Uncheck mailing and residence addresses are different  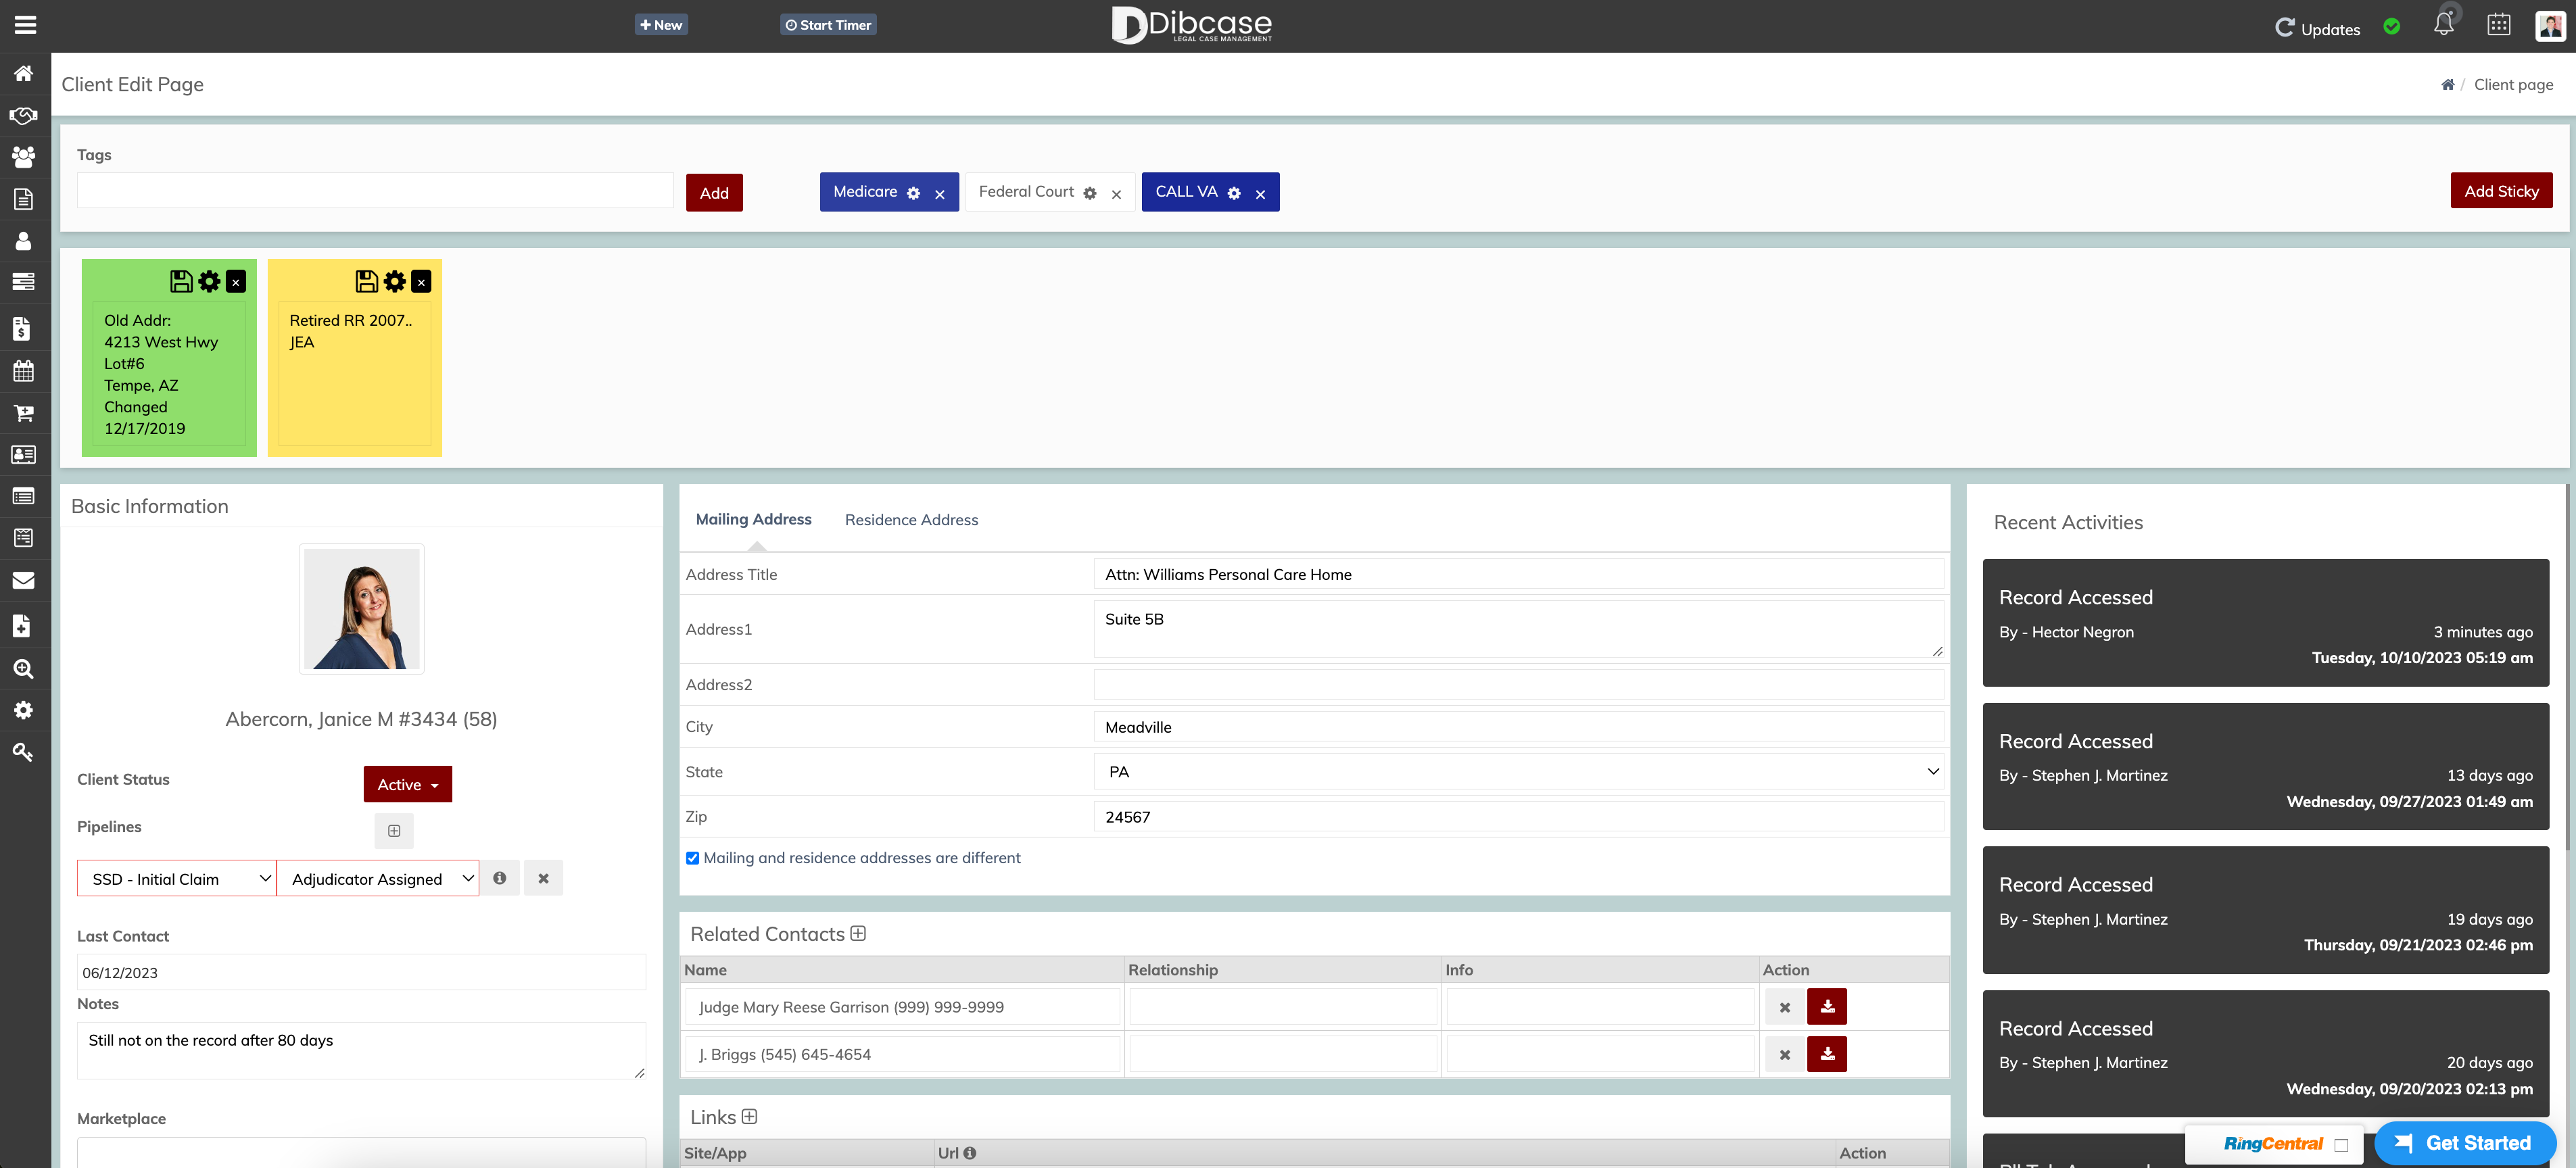point(692,858)
